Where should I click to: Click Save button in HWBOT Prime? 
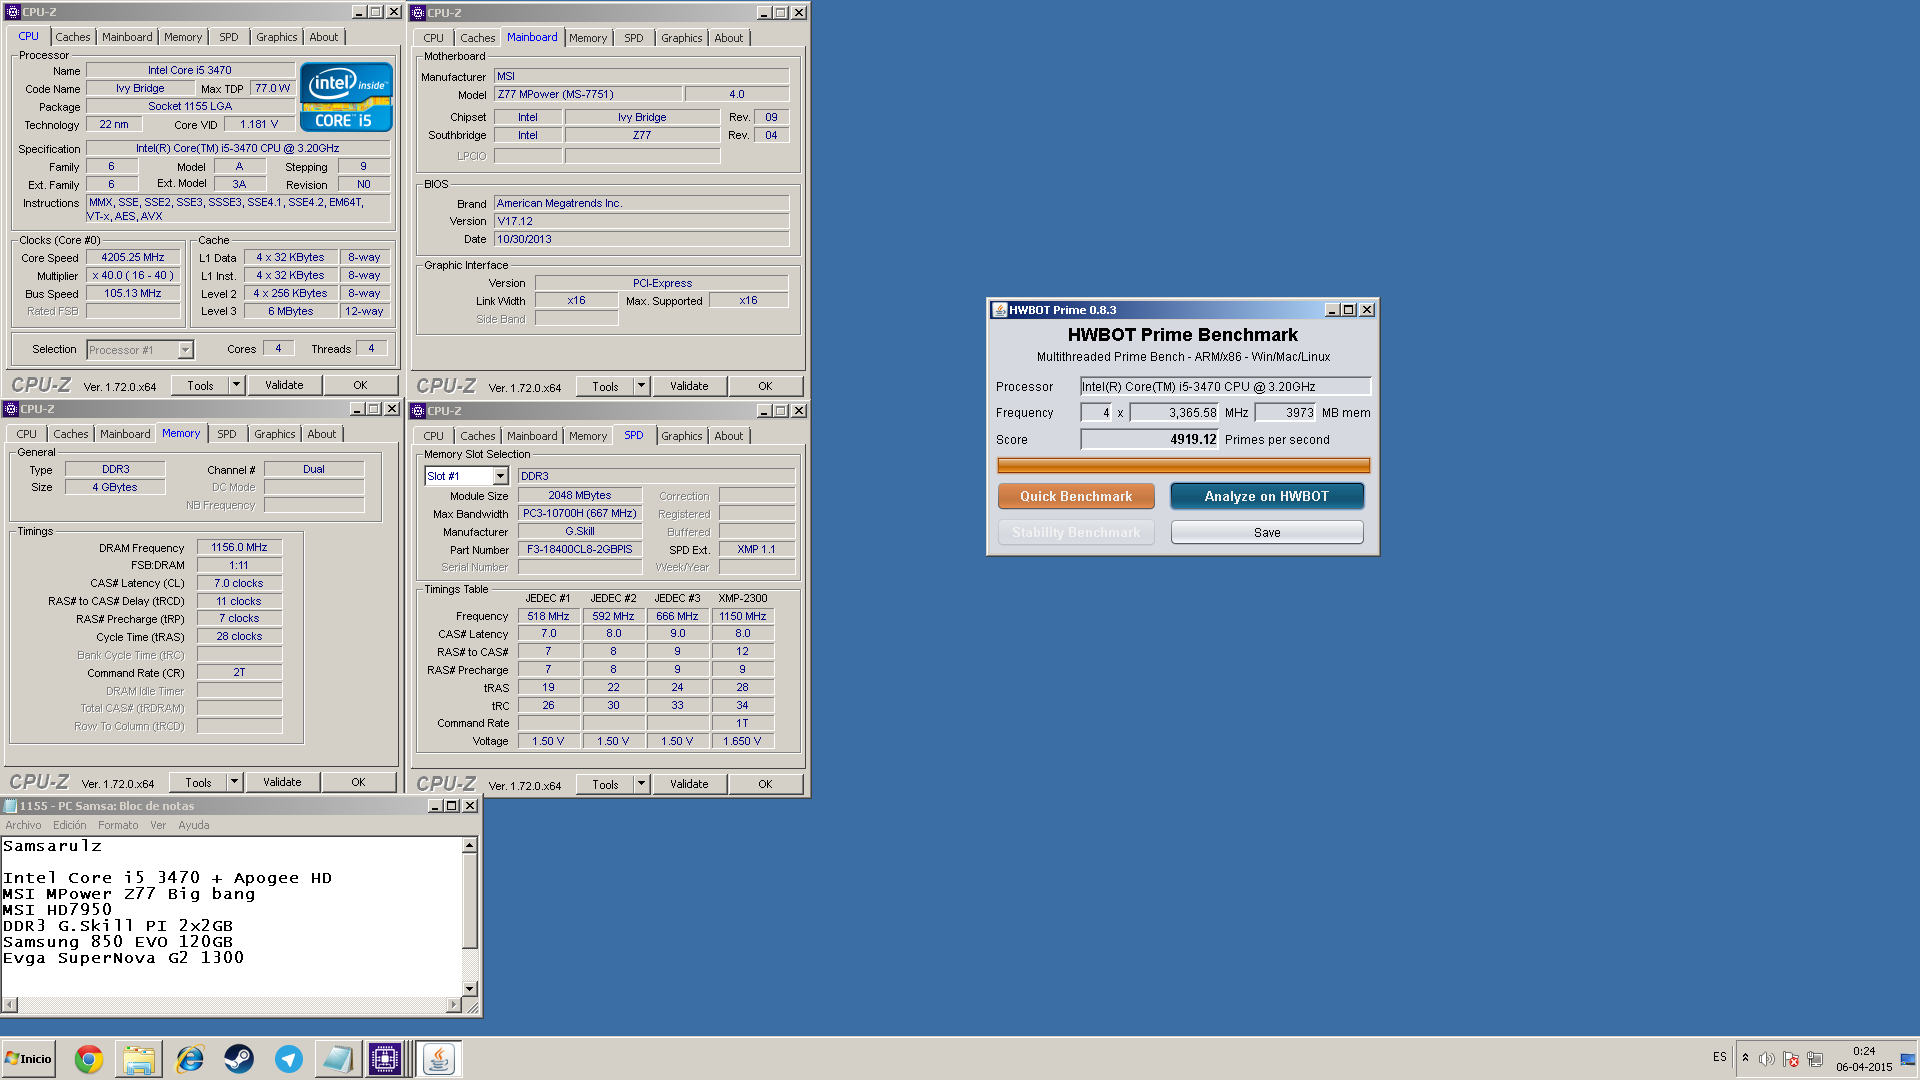pos(1267,532)
